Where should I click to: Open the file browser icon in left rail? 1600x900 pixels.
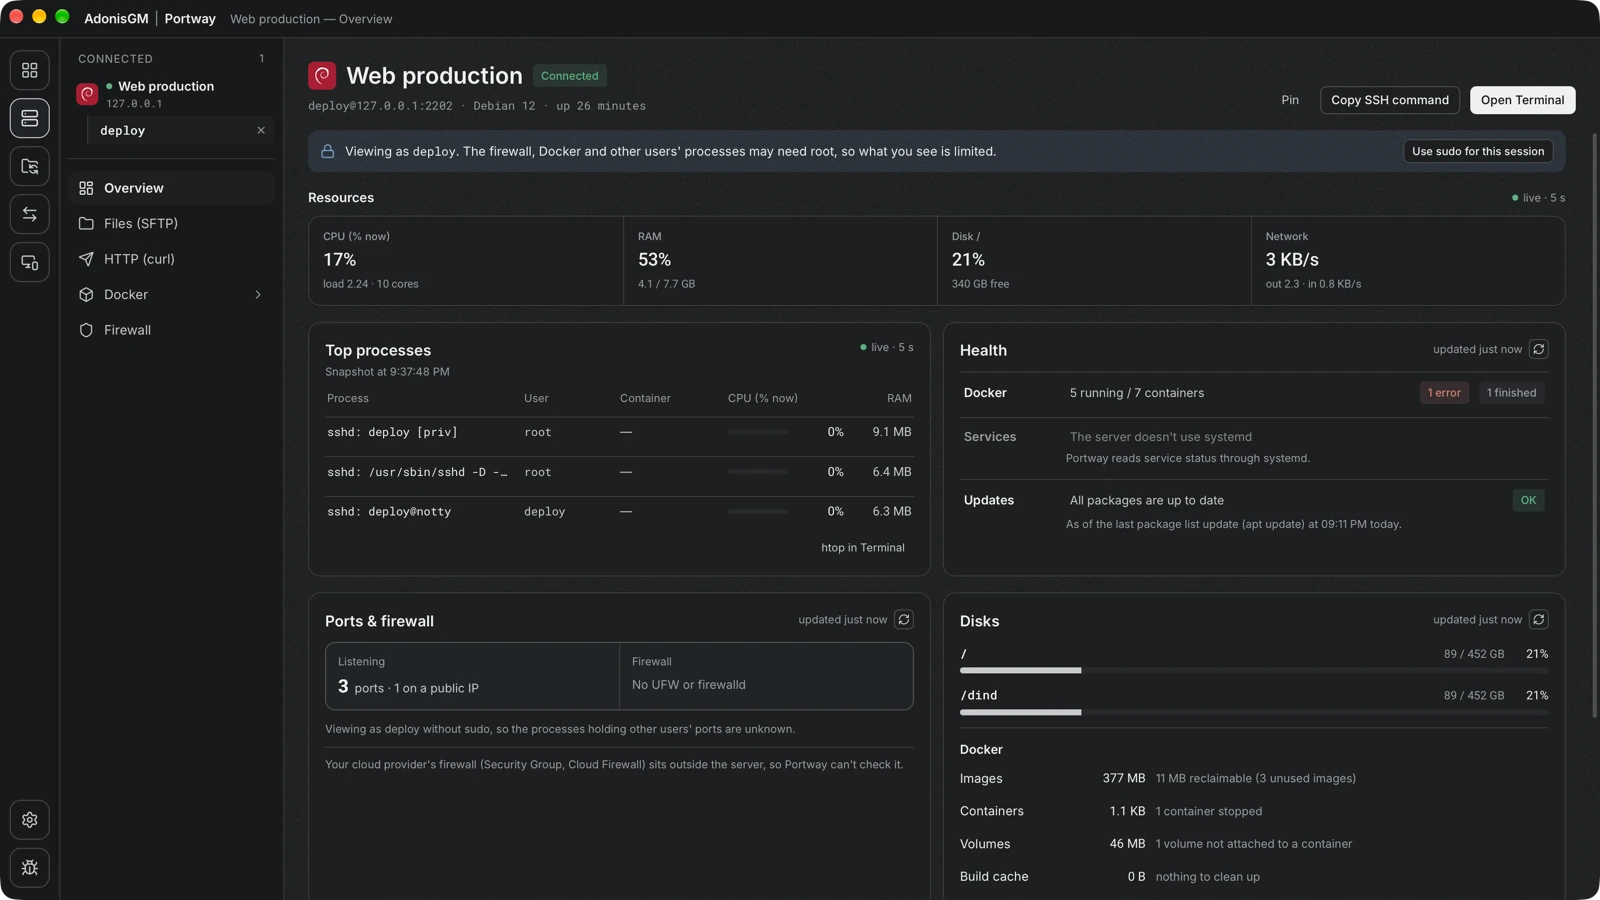pyautogui.click(x=30, y=166)
